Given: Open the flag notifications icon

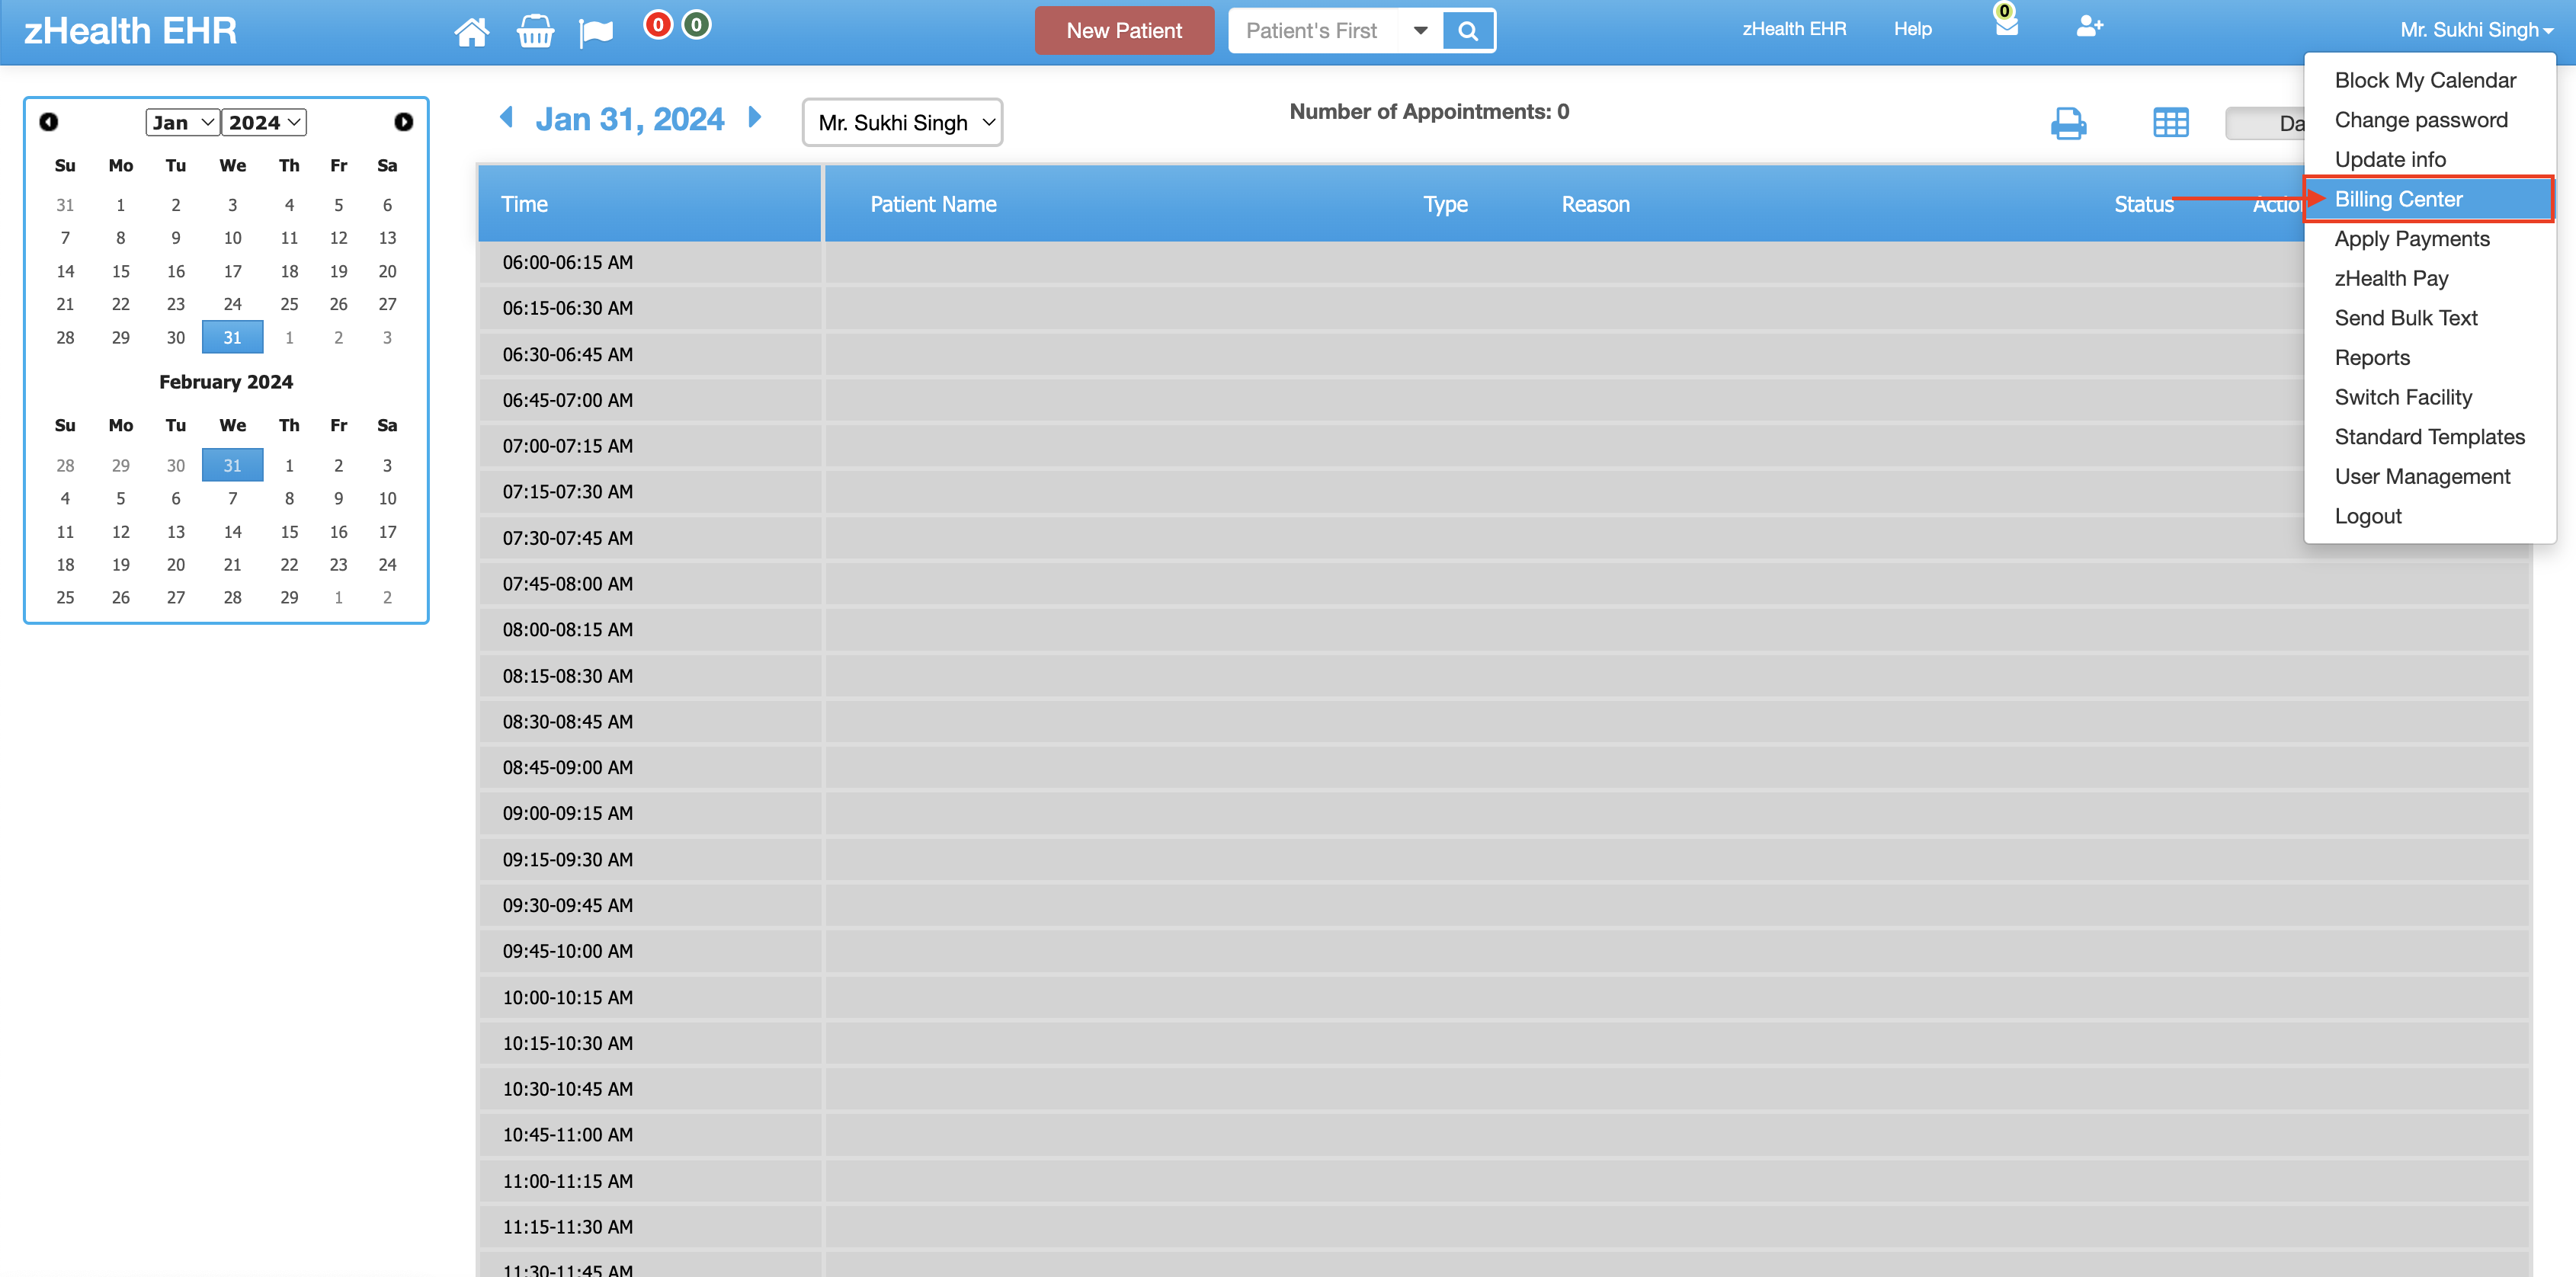Looking at the screenshot, I should pos(596,32).
